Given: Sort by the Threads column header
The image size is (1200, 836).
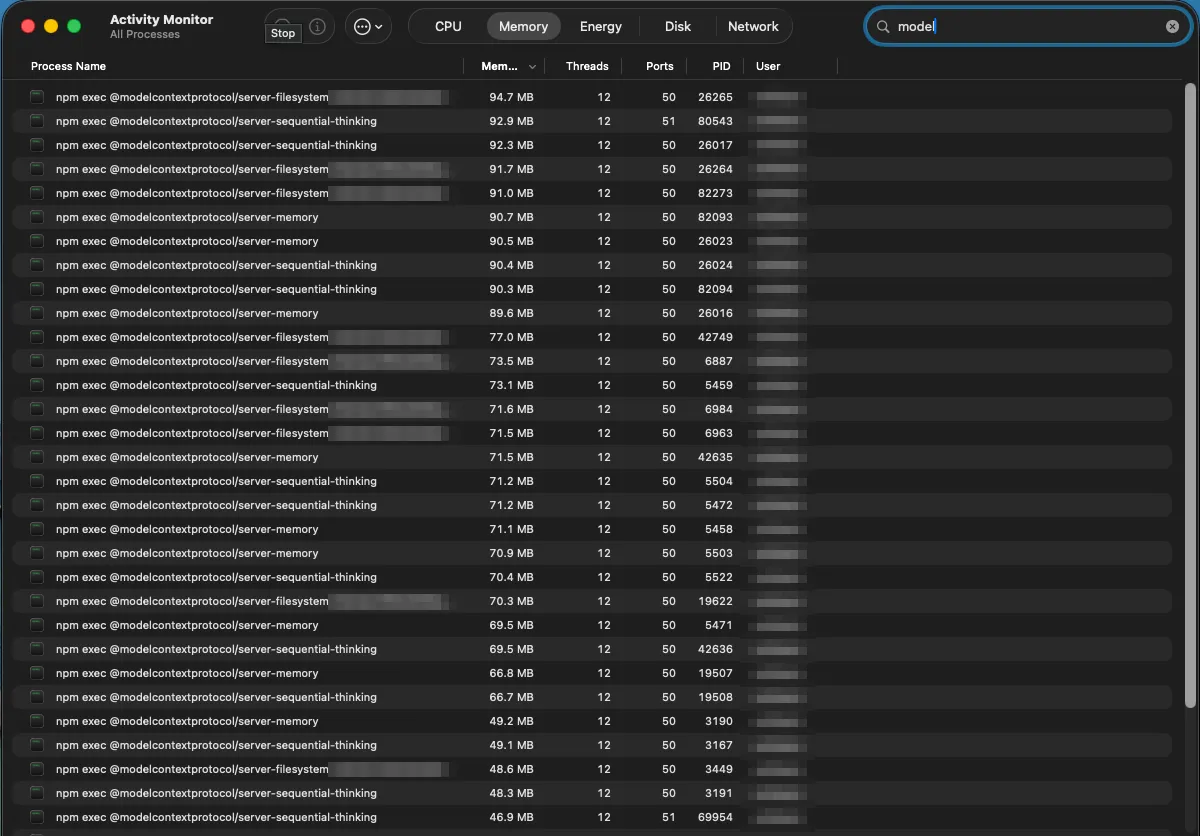Looking at the screenshot, I should [x=587, y=66].
